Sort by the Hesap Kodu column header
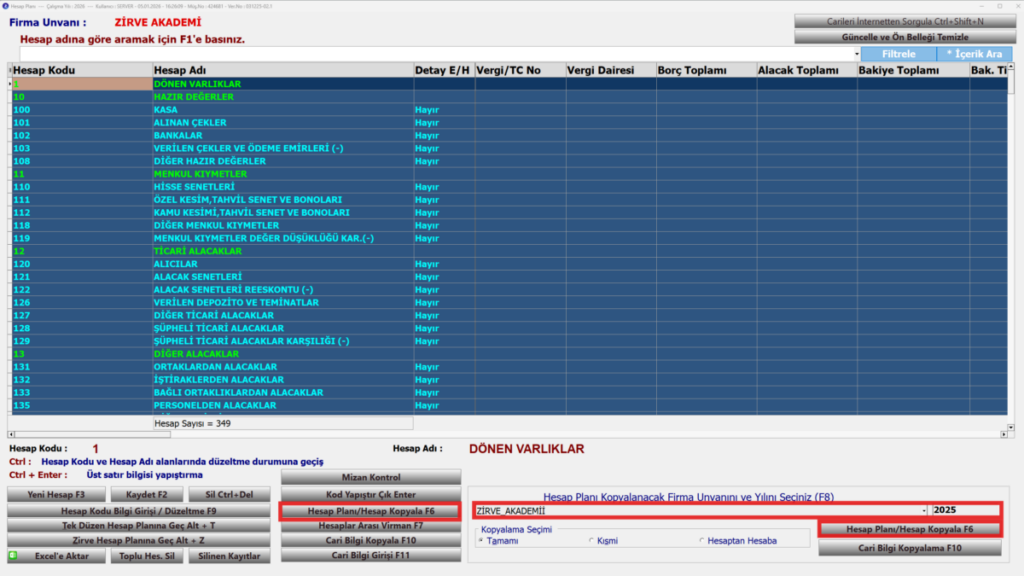 tap(82, 70)
